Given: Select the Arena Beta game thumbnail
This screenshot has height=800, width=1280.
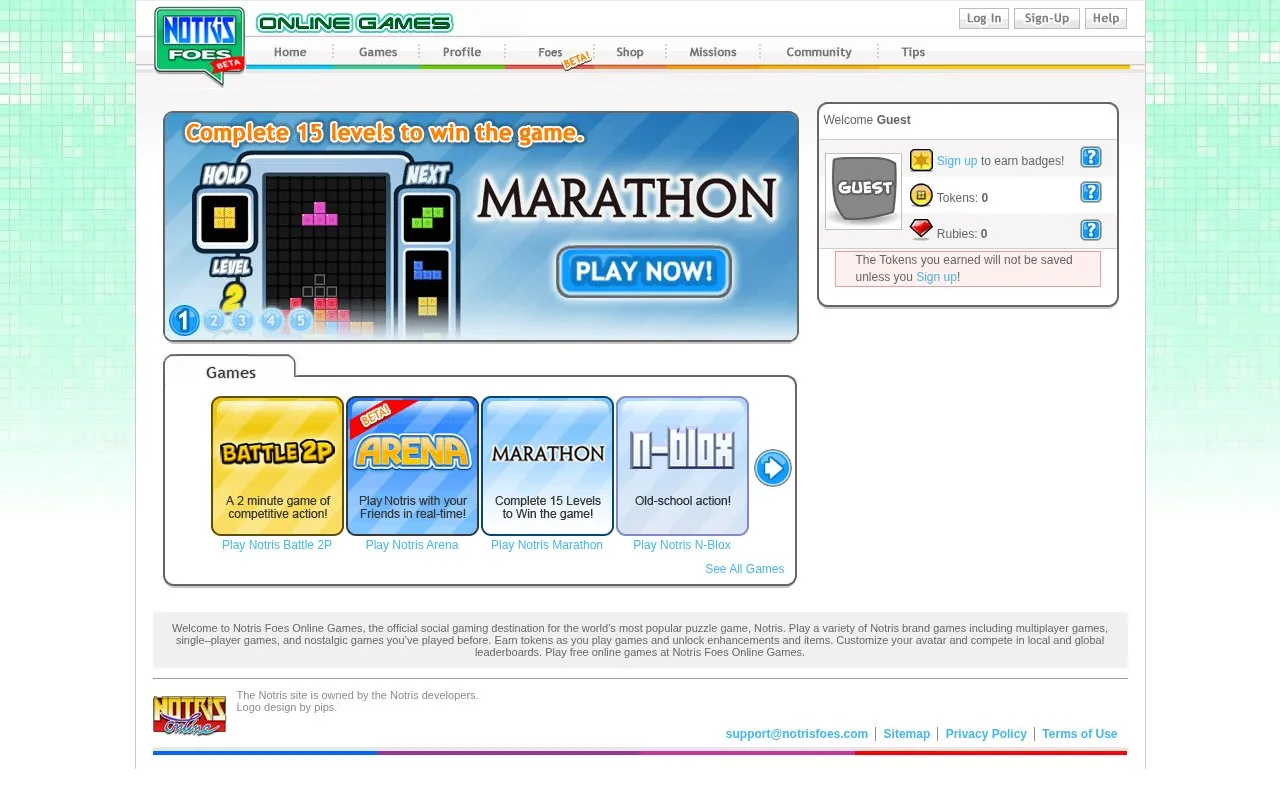Looking at the screenshot, I should pyautogui.click(x=412, y=466).
